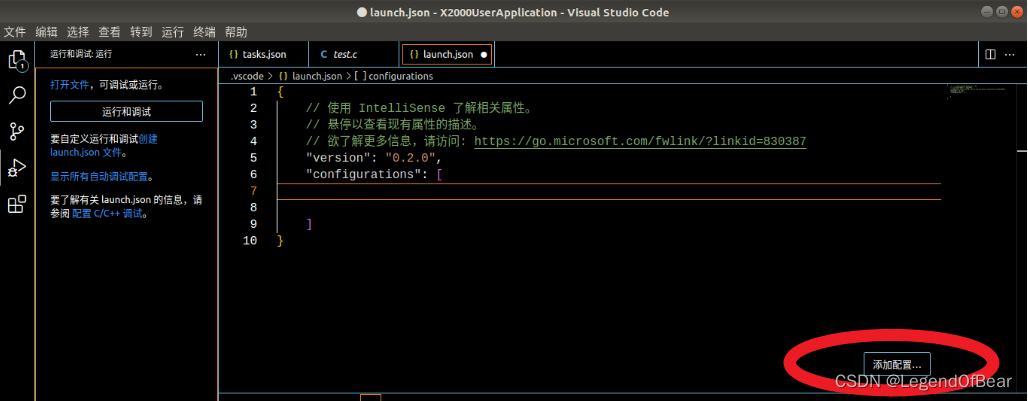Click the "0.2.0" value text
The image size is (1028, 401).
tap(411, 158)
